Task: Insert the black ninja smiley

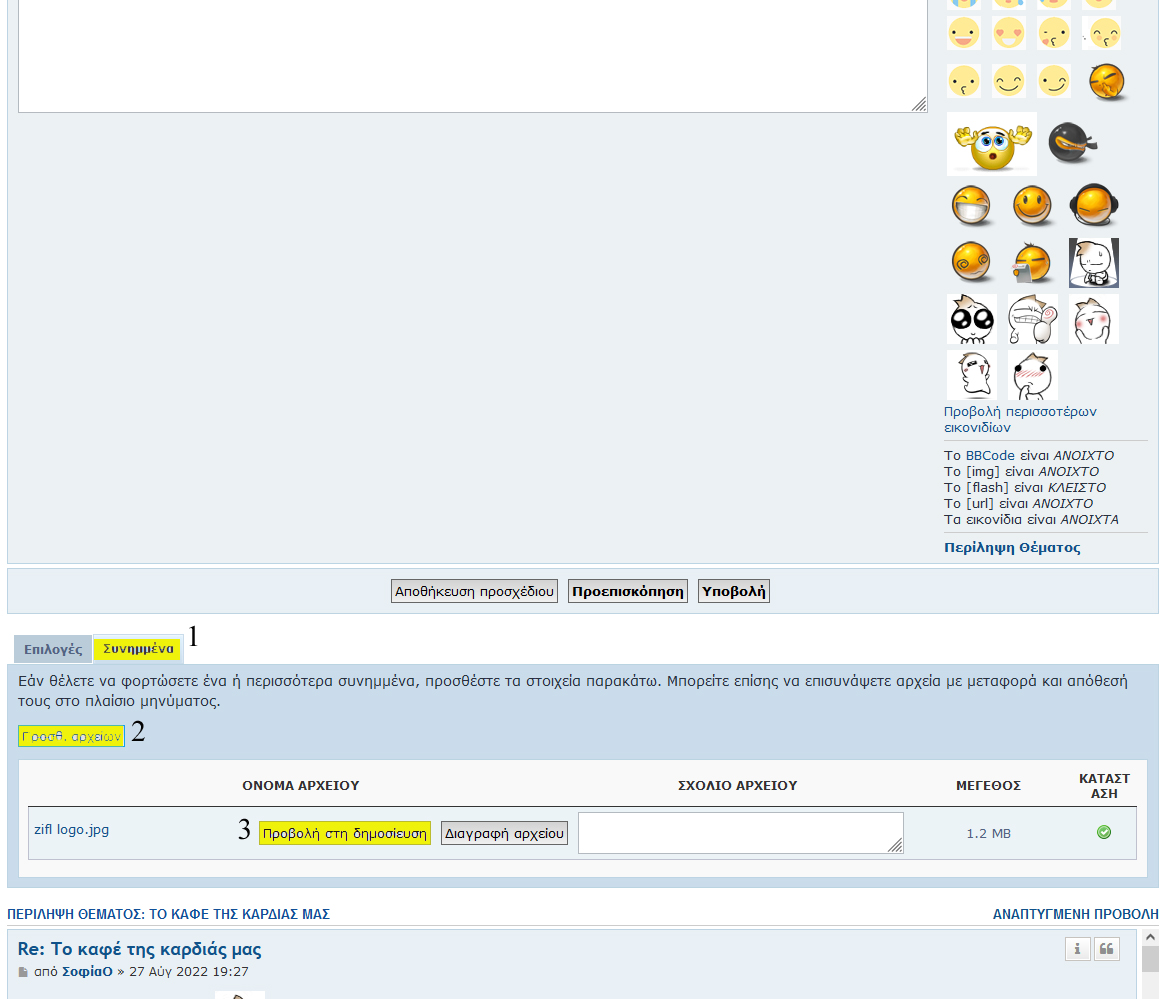Action: coord(1072,144)
